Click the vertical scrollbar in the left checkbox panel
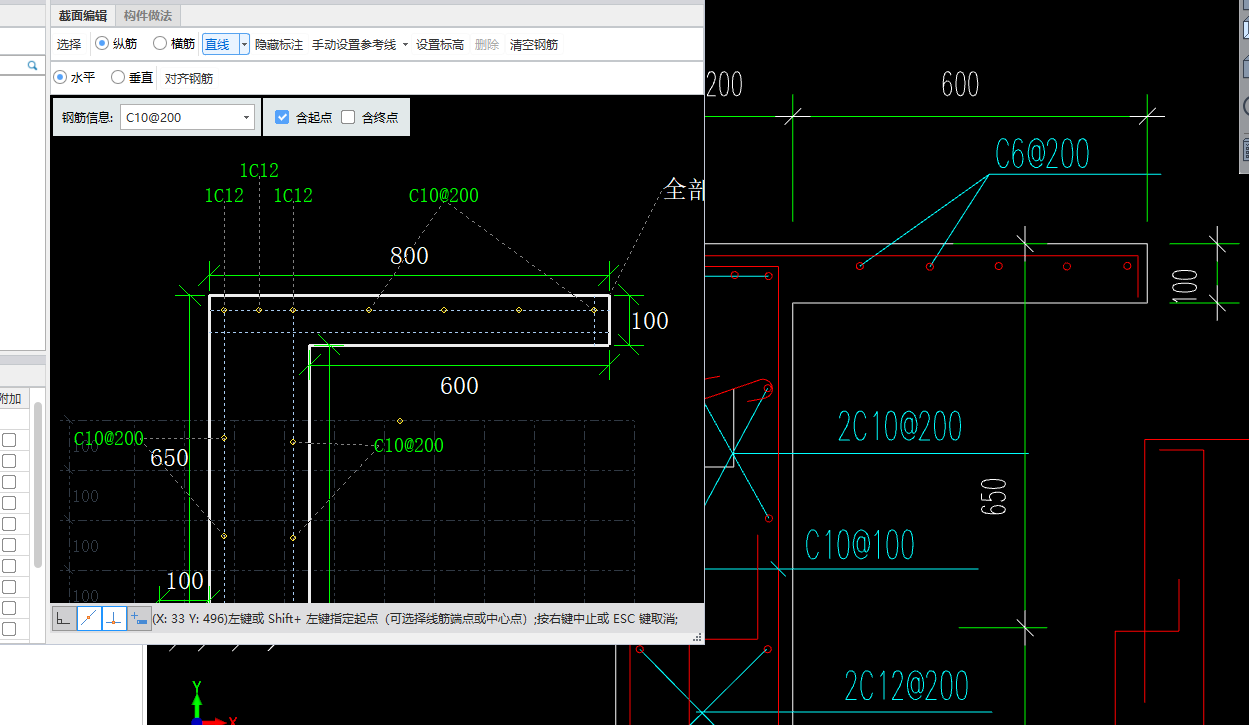Screen dimensions: 1249x725 38,485
